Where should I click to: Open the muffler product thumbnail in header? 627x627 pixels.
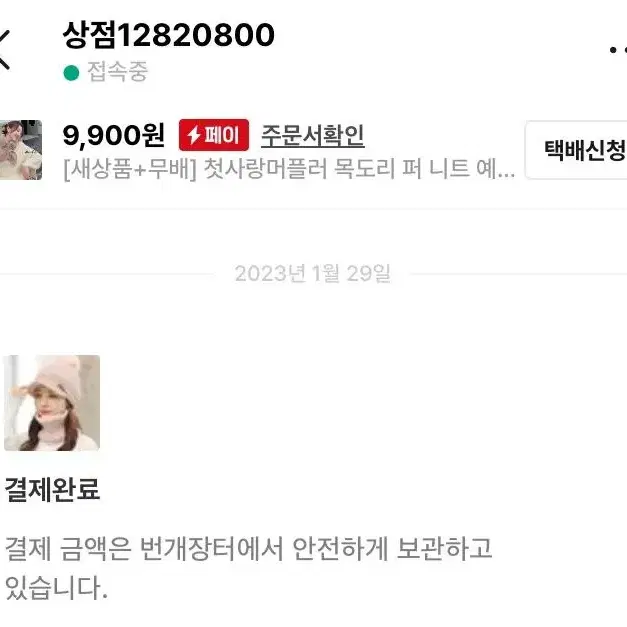point(21,150)
